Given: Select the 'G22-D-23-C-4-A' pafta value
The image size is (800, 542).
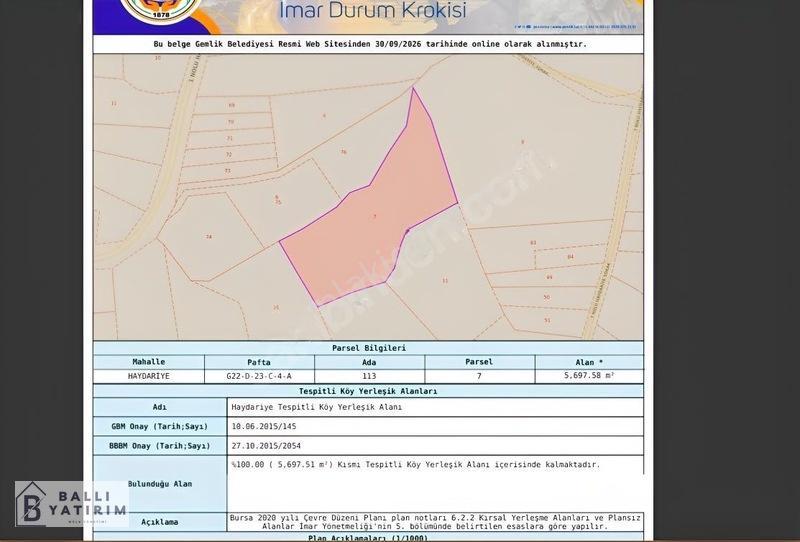Looking at the screenshot, I should coord(259,376).
